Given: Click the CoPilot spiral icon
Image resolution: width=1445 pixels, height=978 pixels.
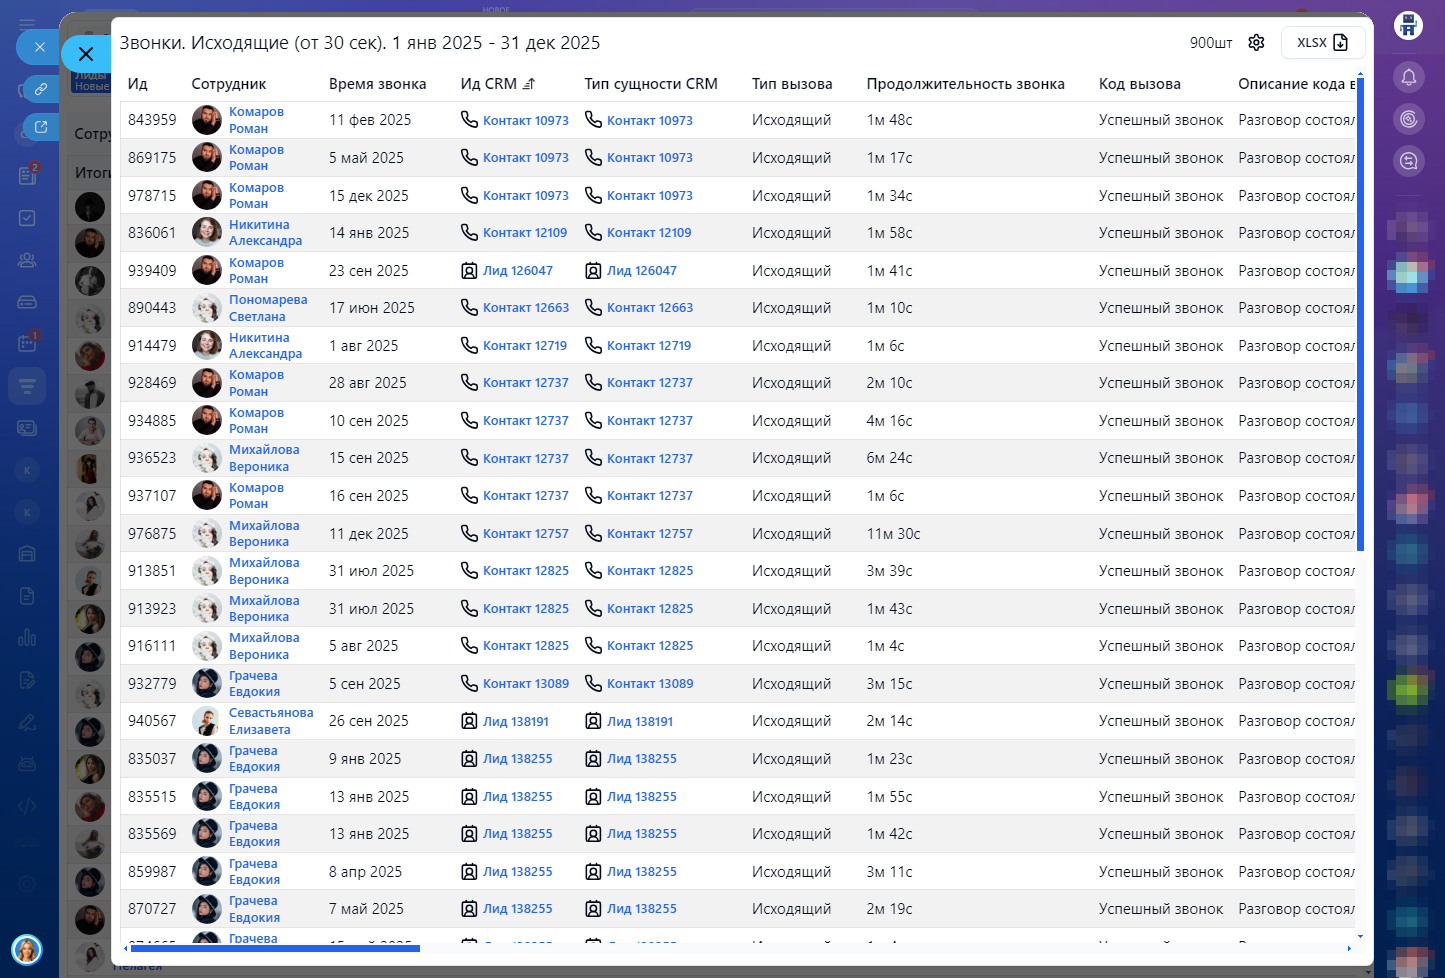Looking at the screenshot, I should (x=1408, y=119).
